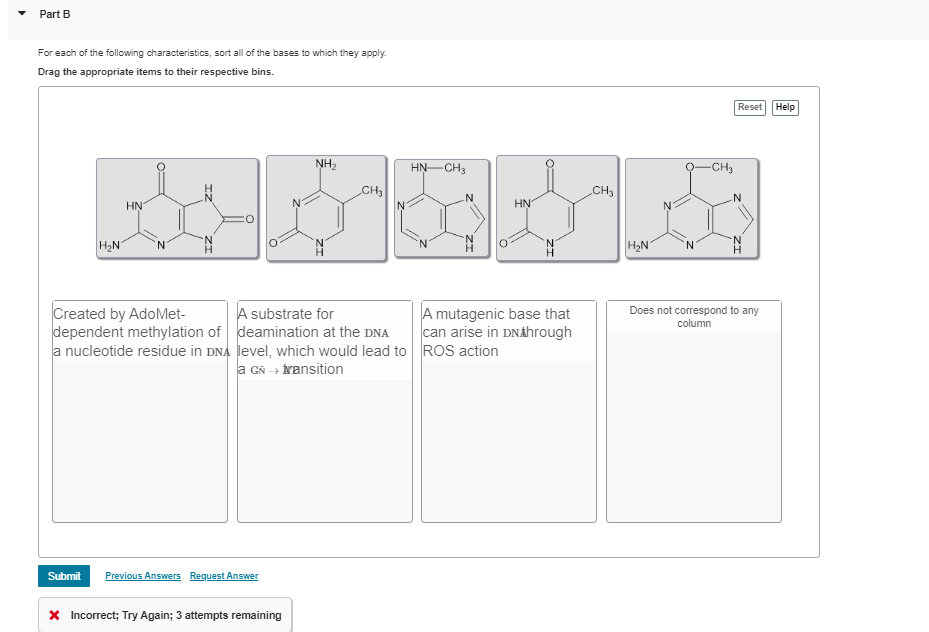
Task: Select the N6-methyladenine structure tile
Action: (x=442, y=208)
